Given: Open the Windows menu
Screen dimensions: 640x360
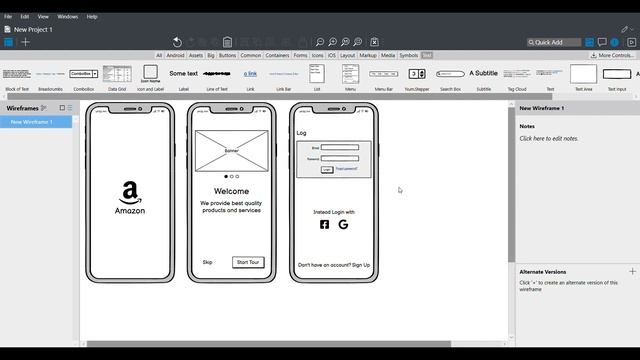Looking at the screenshot, I should (68, 17).
